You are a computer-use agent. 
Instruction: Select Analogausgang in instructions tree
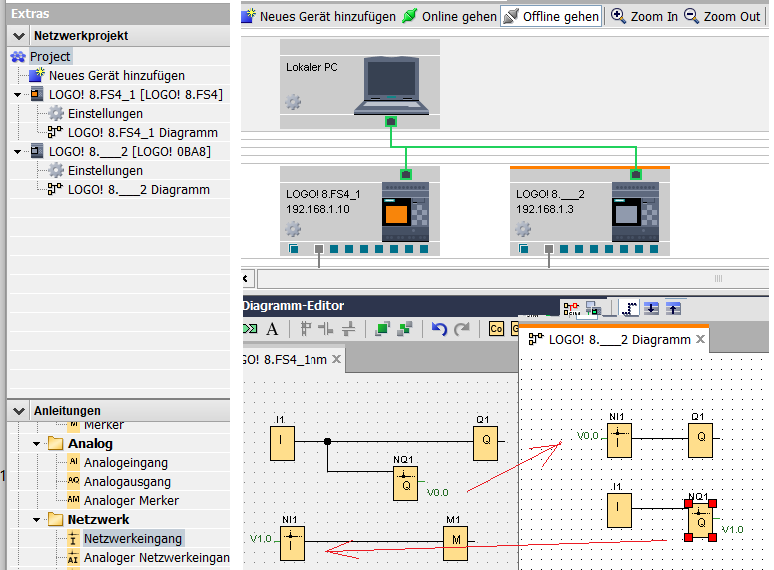point(126,482)
